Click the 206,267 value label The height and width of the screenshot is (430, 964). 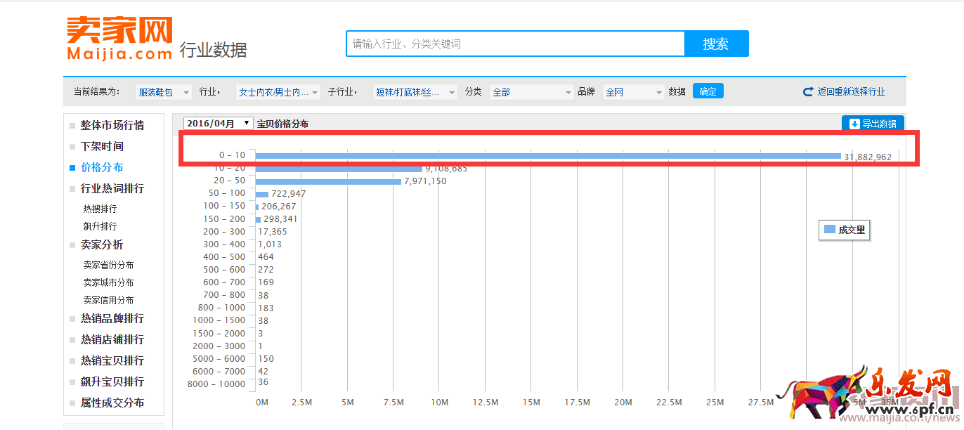point(279,207)
